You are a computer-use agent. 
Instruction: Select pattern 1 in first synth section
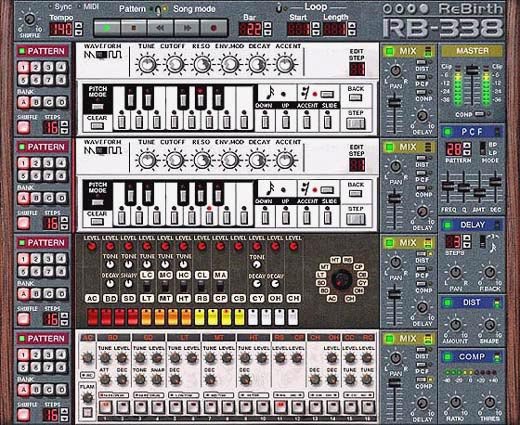pyautogui.click(x=23, y=67)
